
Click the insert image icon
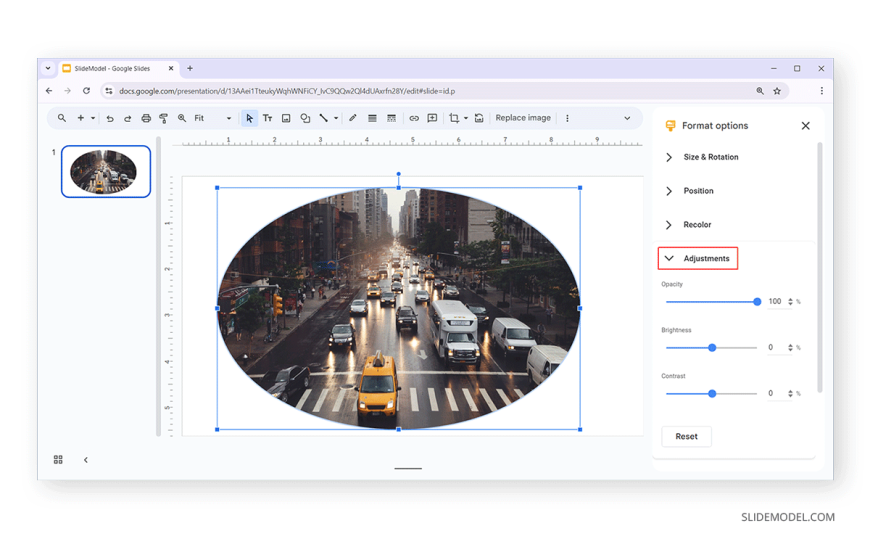pos(286,118)
